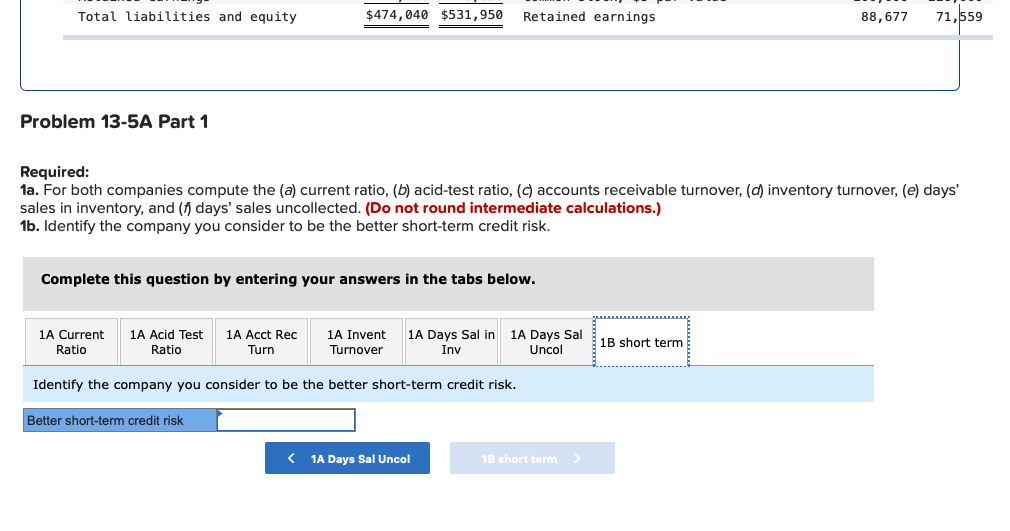Click the $531,950 total liabilities value
The width and height of the screenshot is (1010, 531).
coord(472,15)
